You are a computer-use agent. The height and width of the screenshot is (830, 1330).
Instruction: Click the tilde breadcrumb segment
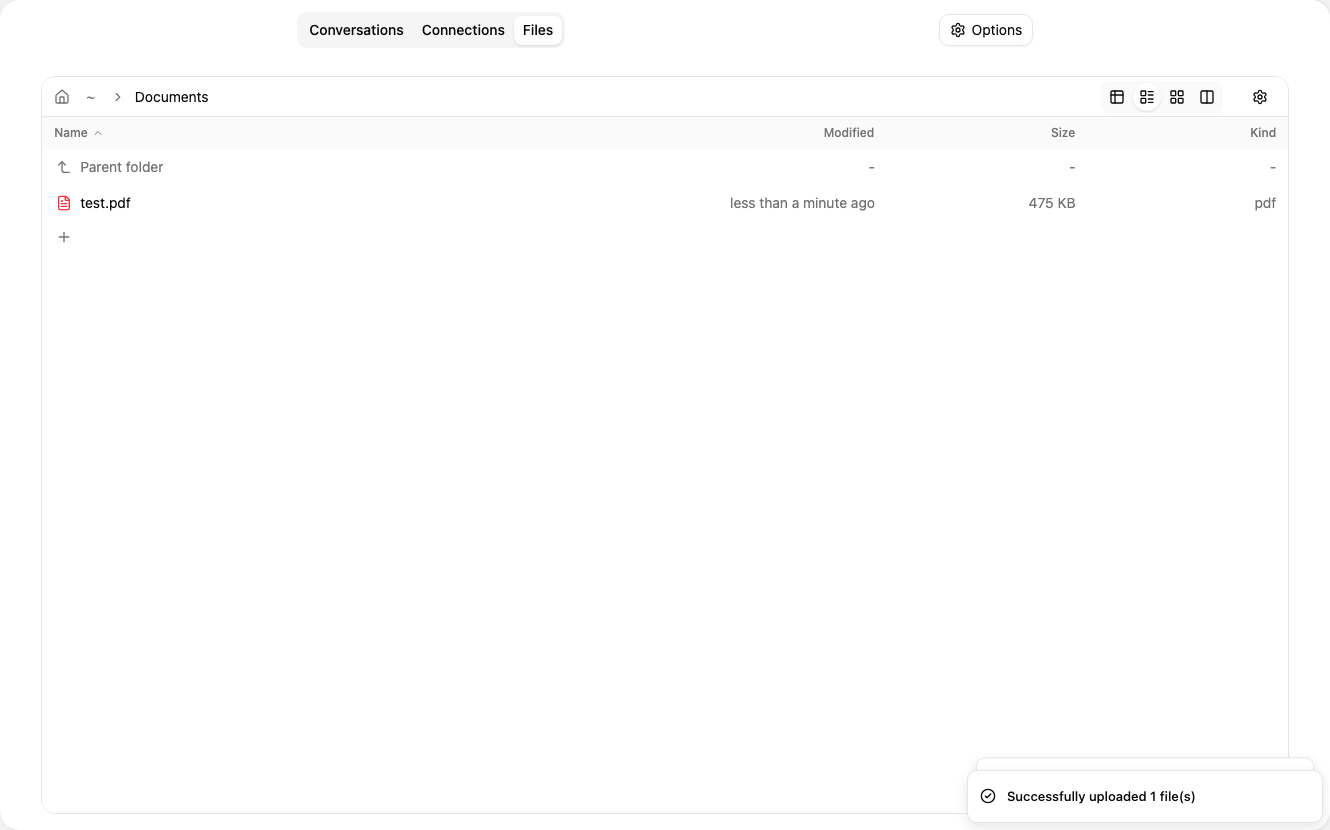tap(90, 97)
